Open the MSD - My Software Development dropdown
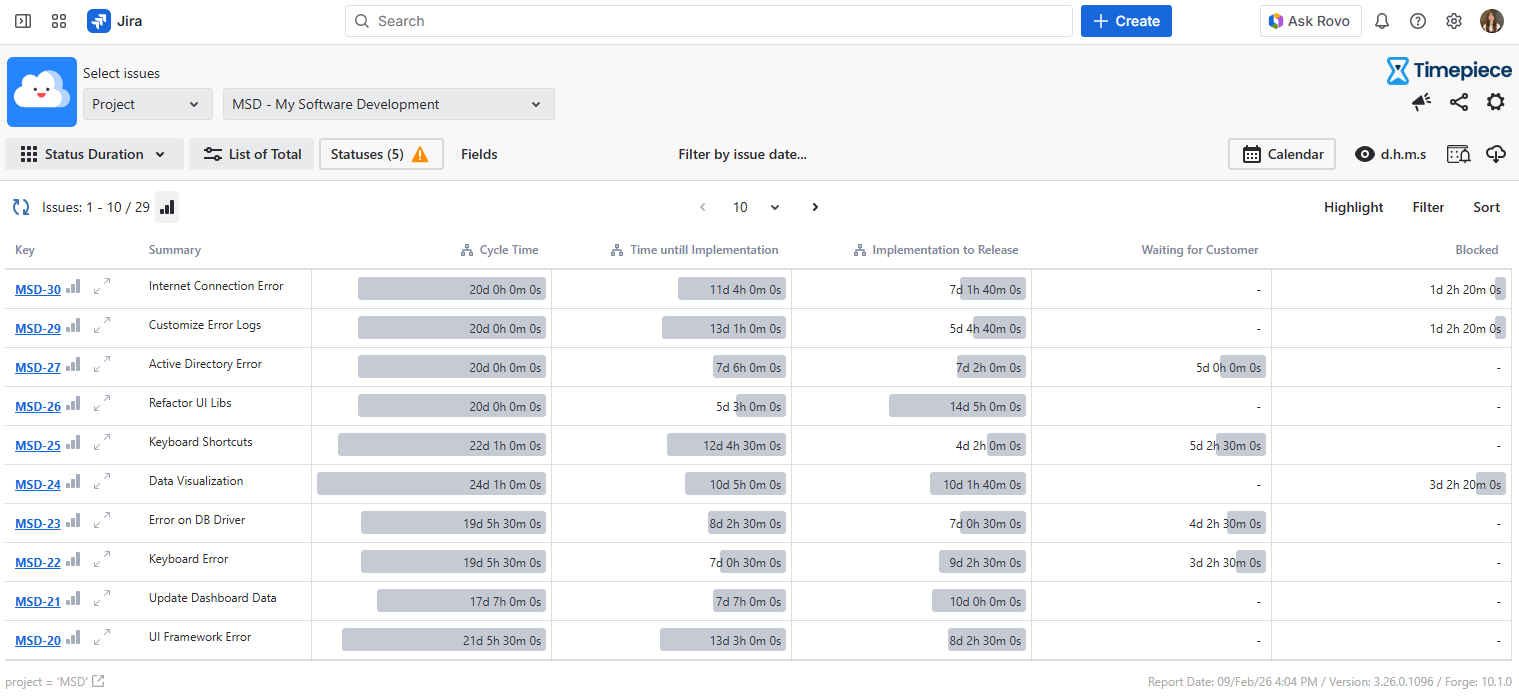Viewport: 1519px width, 699px height. [x=388, y=104]
